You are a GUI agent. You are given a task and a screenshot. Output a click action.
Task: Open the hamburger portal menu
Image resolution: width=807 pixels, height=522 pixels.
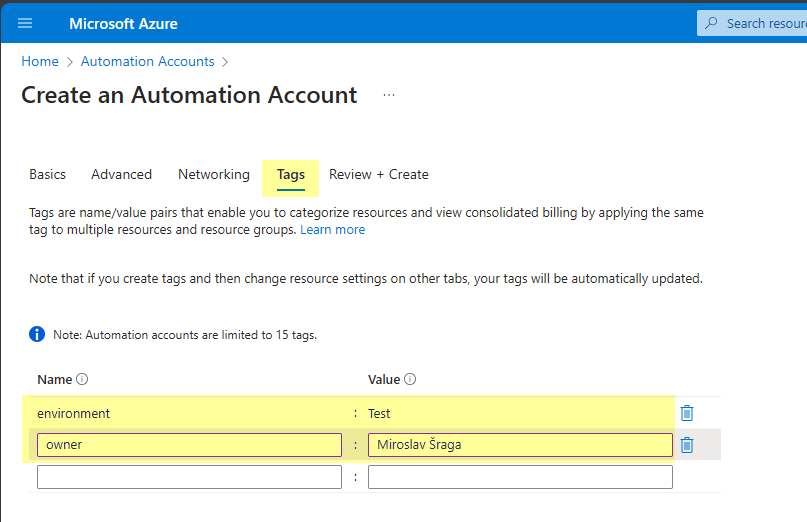pyautogui.click(x=25, y=23)
